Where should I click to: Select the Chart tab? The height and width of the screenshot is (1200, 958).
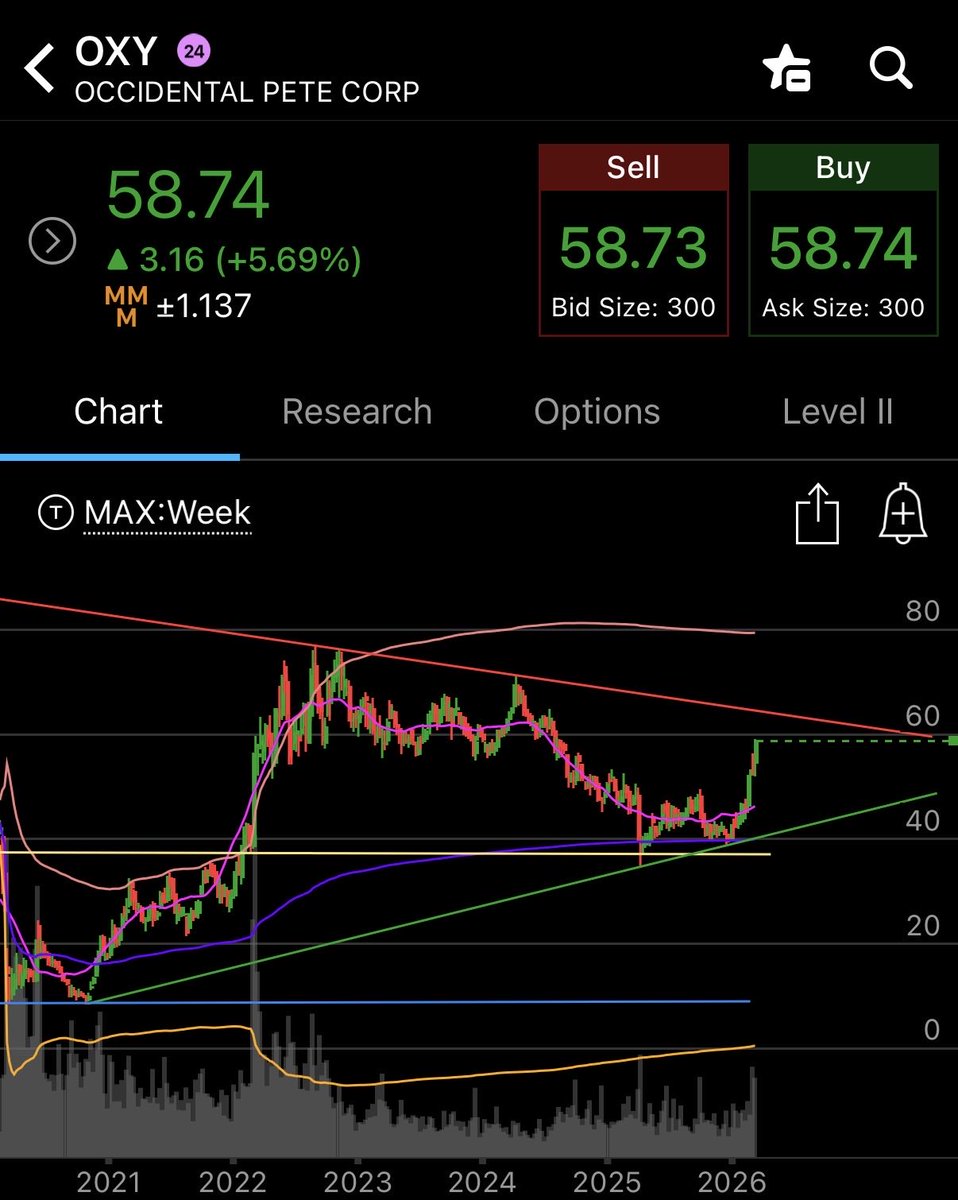point(118,411)
